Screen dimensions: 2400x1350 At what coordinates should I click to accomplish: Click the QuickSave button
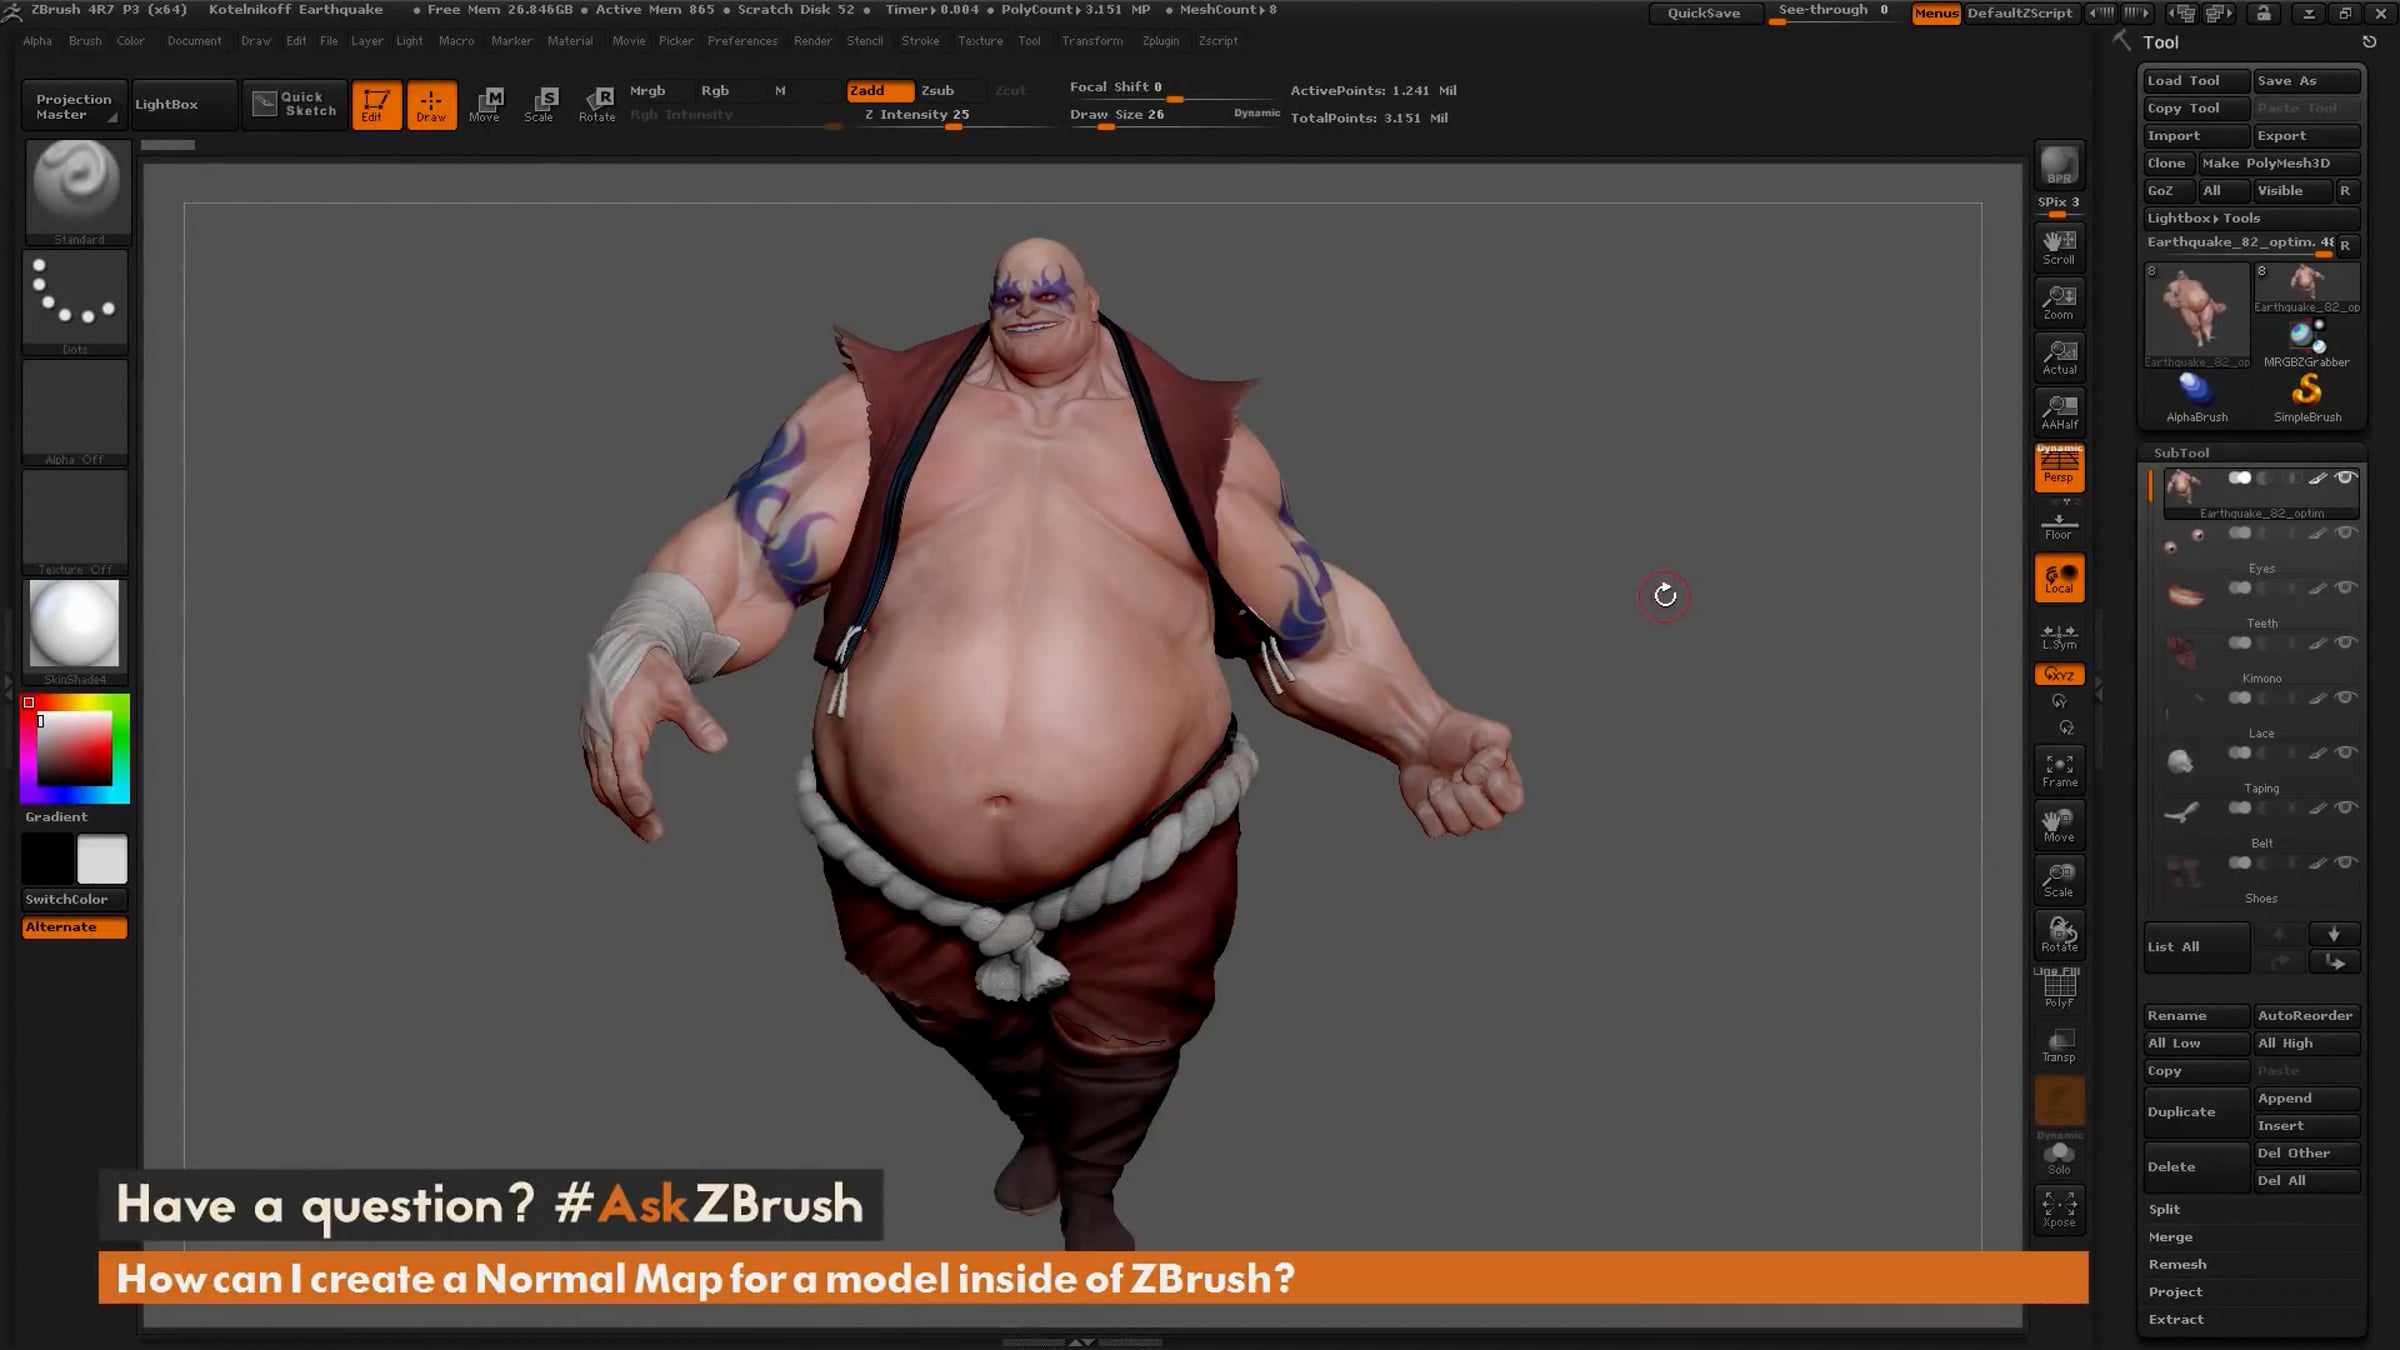click(1704, 13)
